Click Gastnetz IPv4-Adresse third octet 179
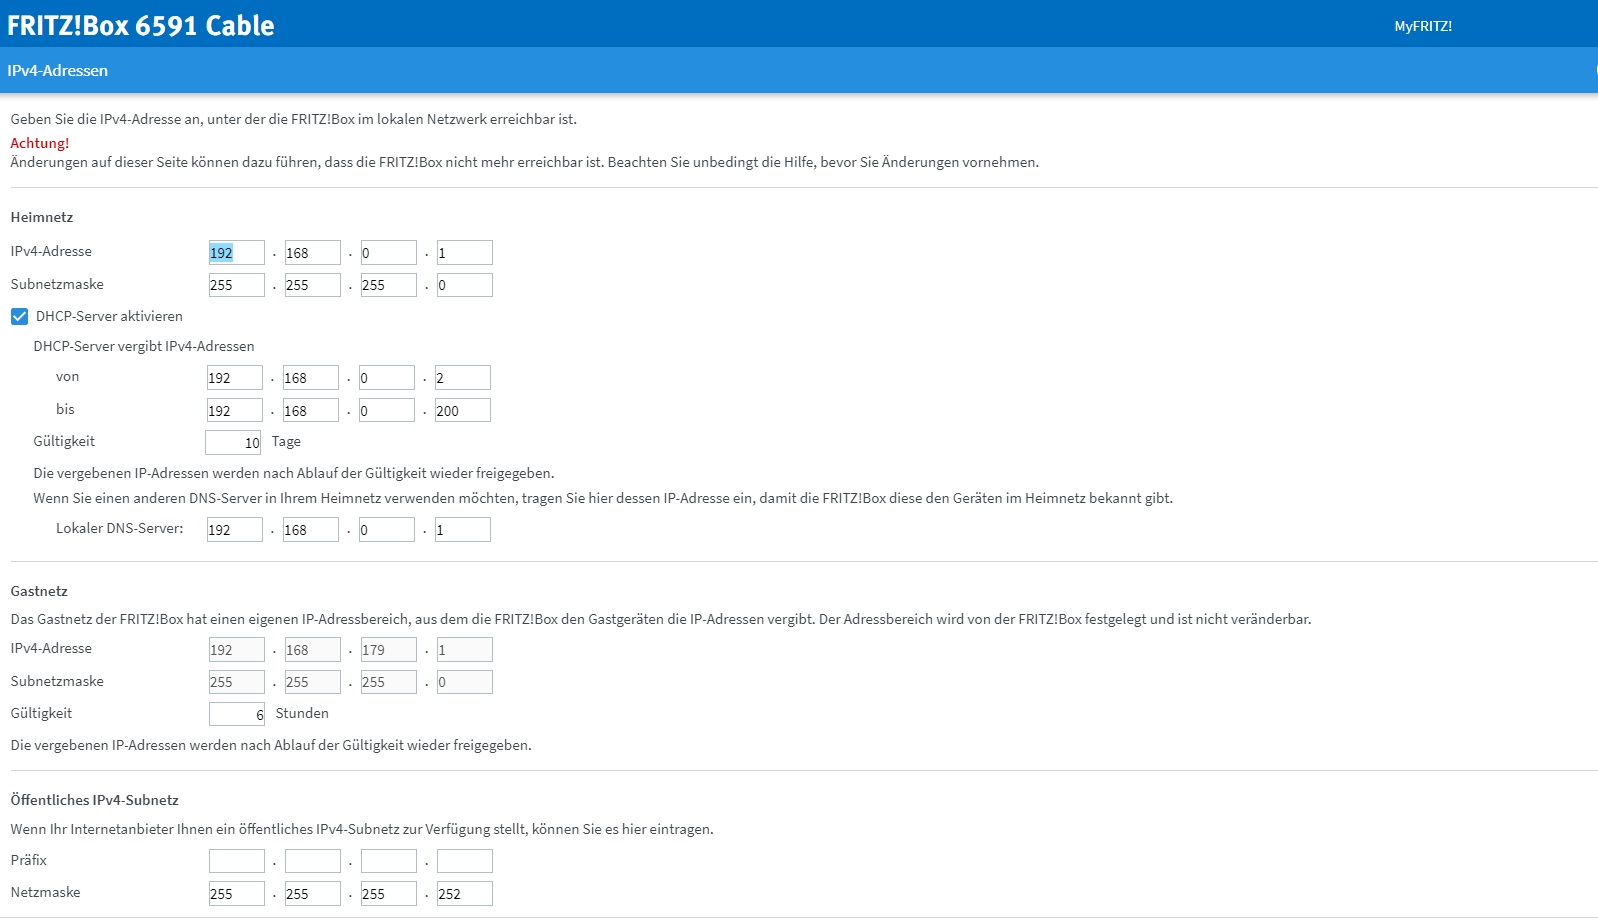The height and width of the screenshot is (921, 1598). point(389,650)
